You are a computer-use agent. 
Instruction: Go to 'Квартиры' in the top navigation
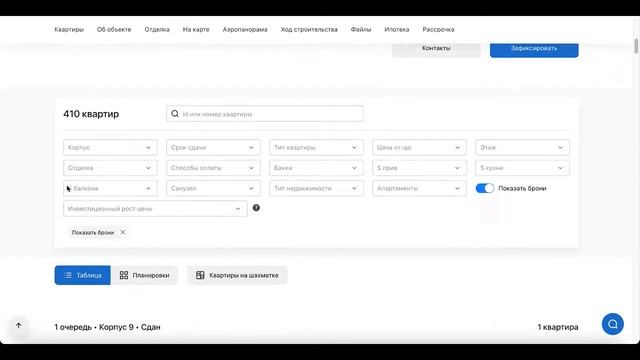tap(69, 29)
